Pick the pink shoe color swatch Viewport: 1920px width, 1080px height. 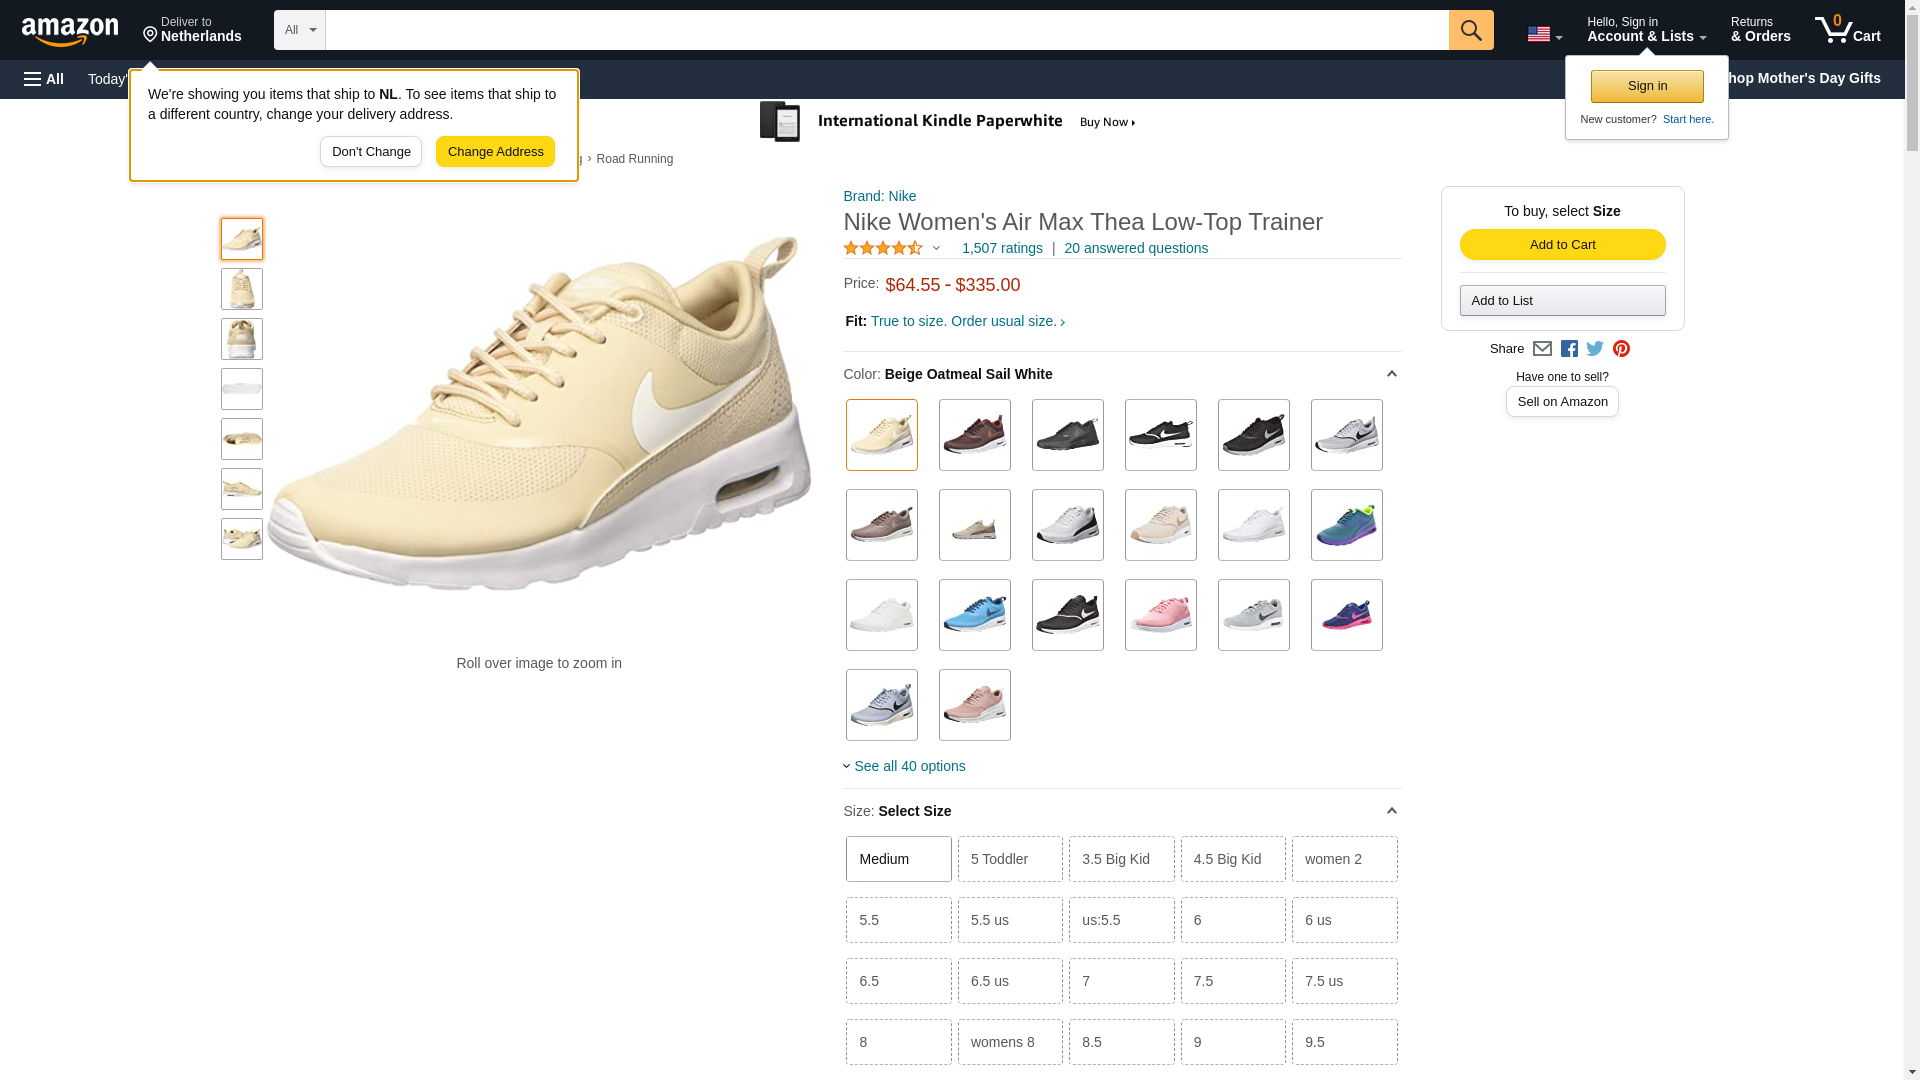click(1160, 615)
